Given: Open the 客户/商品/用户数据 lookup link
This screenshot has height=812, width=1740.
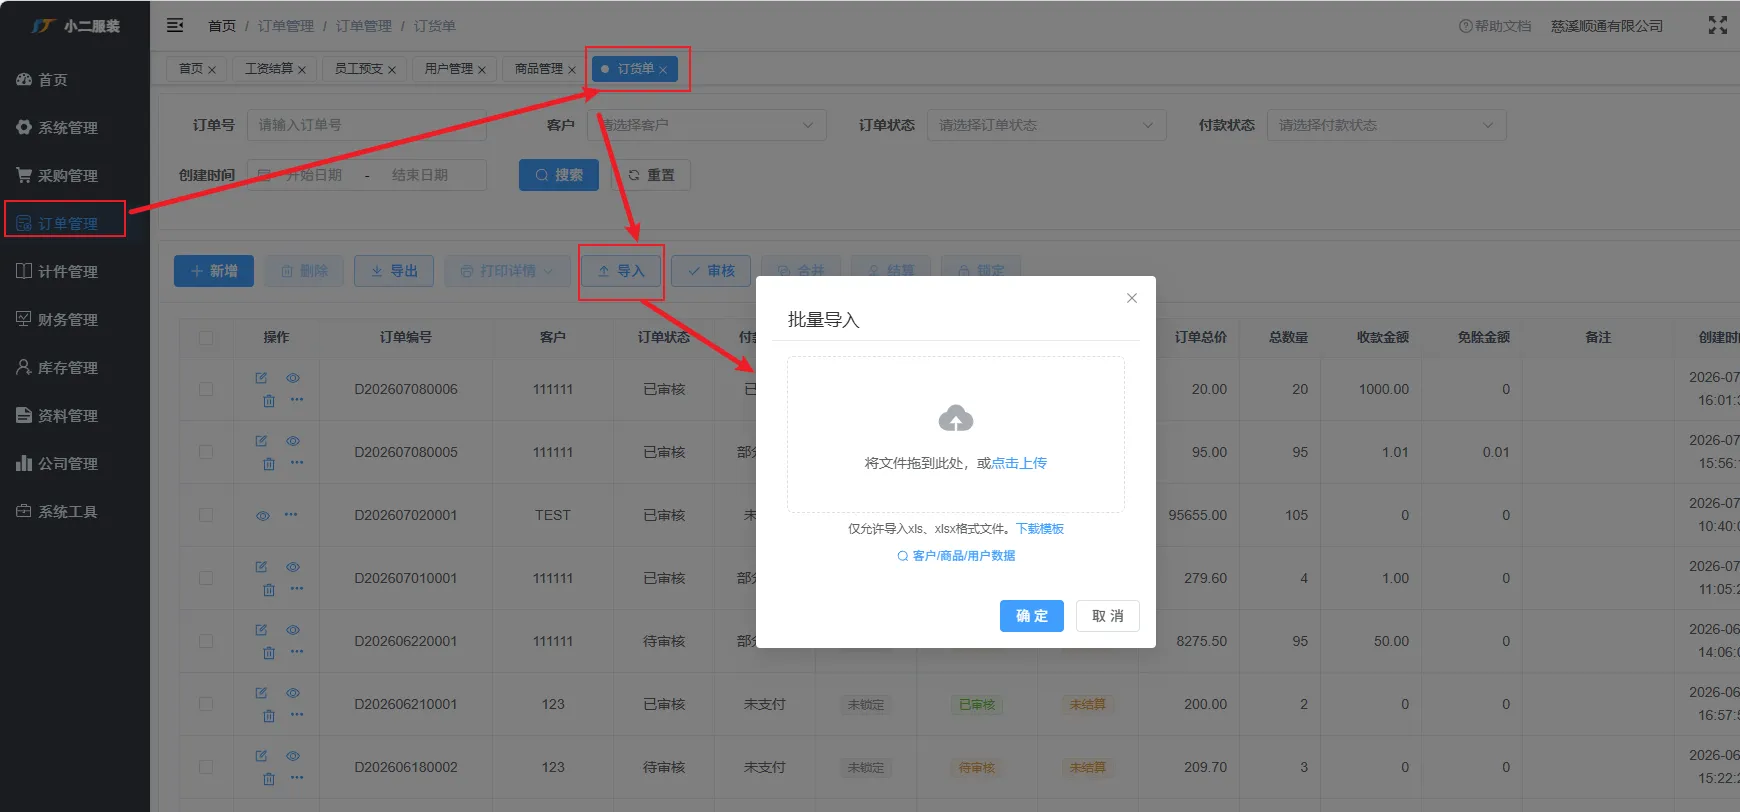Looking at the screenshot, I should (x=956, y=556).
